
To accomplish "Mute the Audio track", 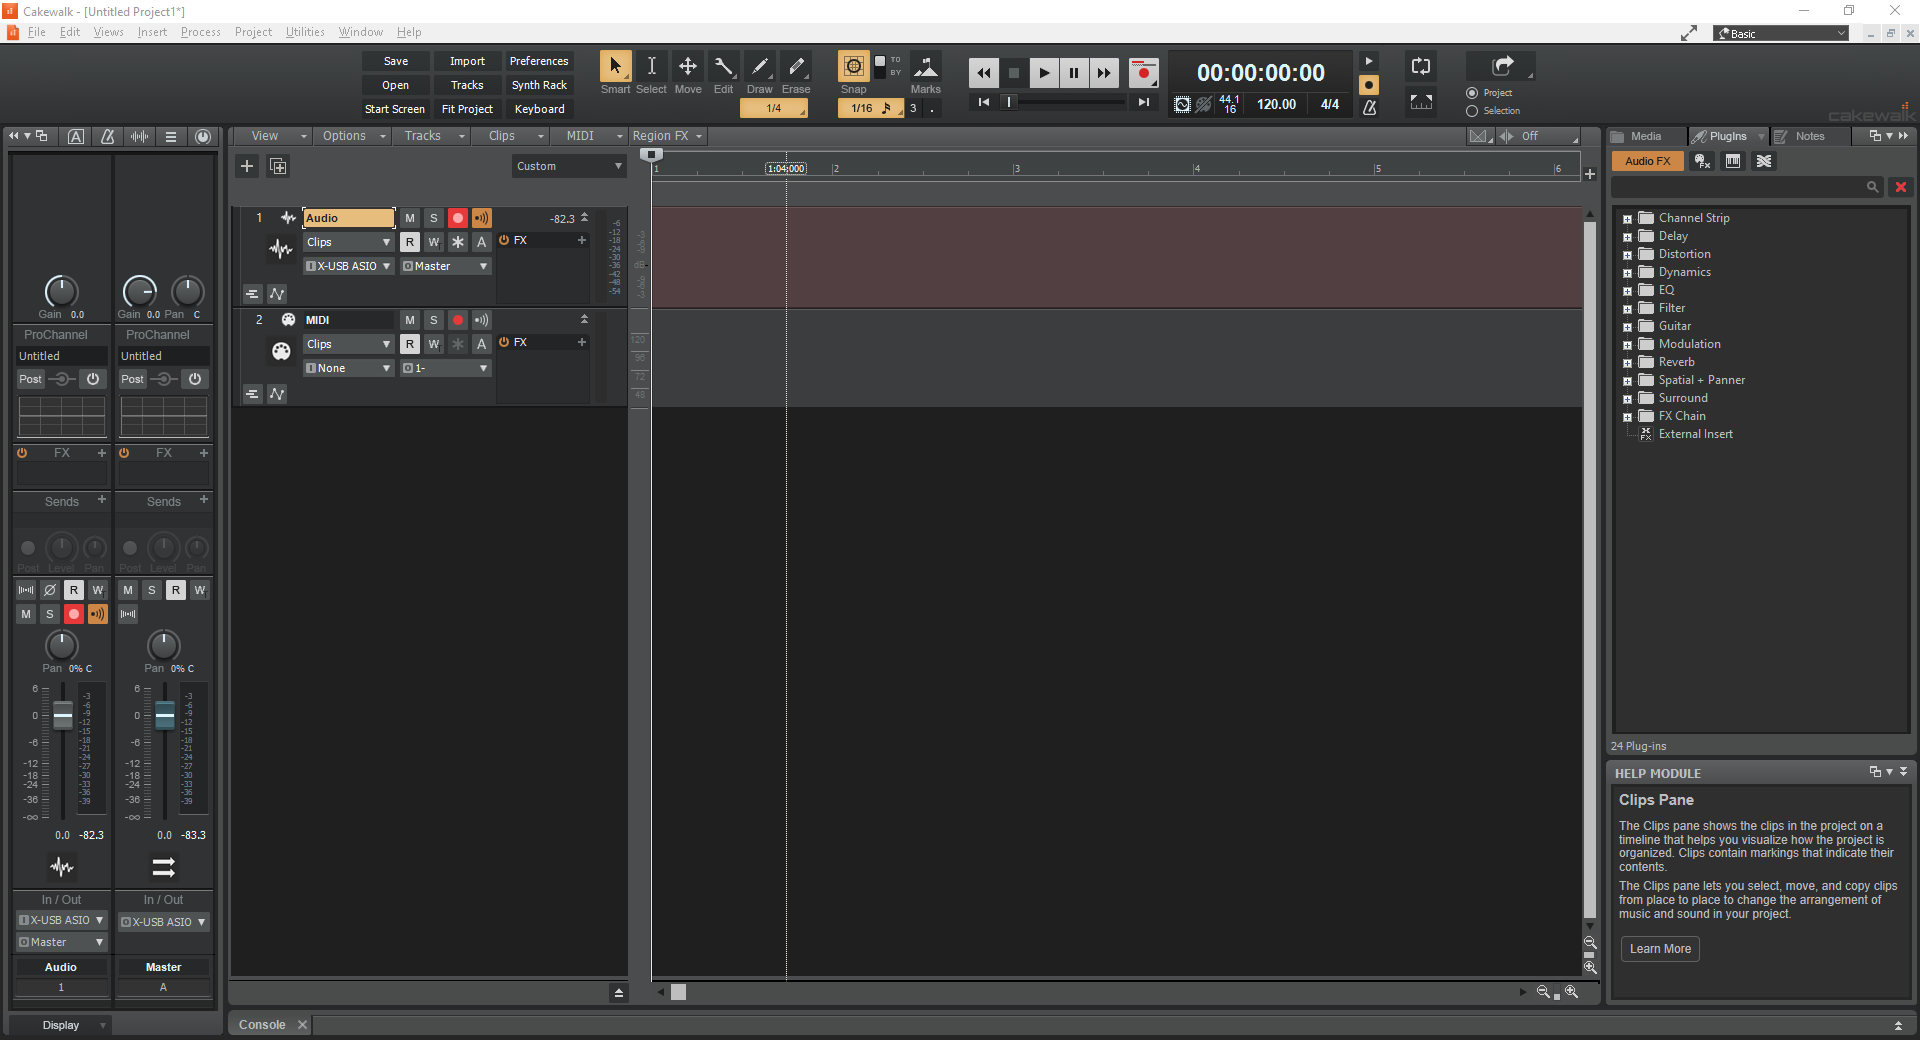I will pyautogui.click(x=410, y=218).
